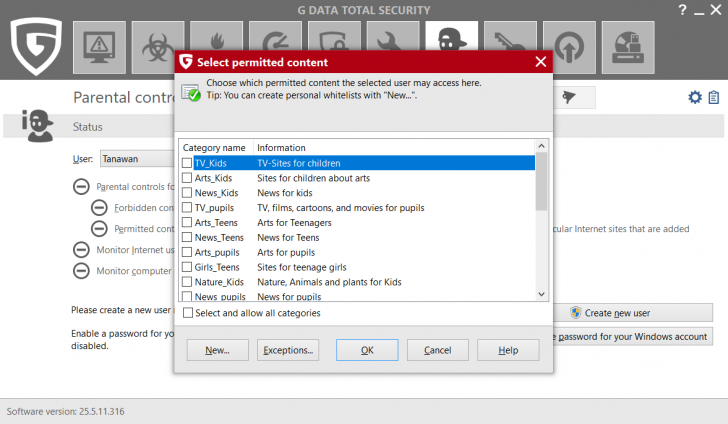Open the Security Center monitor icon
Viewport: 728px width, 424px height.
pyautogui.click(x=99, y=47)
